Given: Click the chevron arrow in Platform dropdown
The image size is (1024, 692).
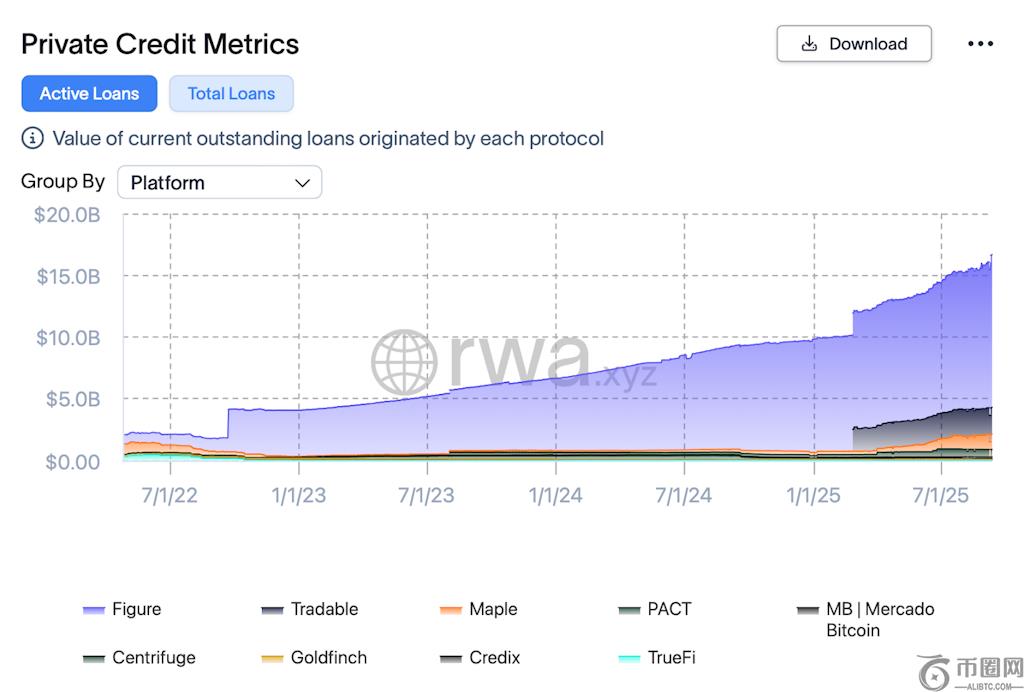Looking at the screenshot, I should point(302,183).
